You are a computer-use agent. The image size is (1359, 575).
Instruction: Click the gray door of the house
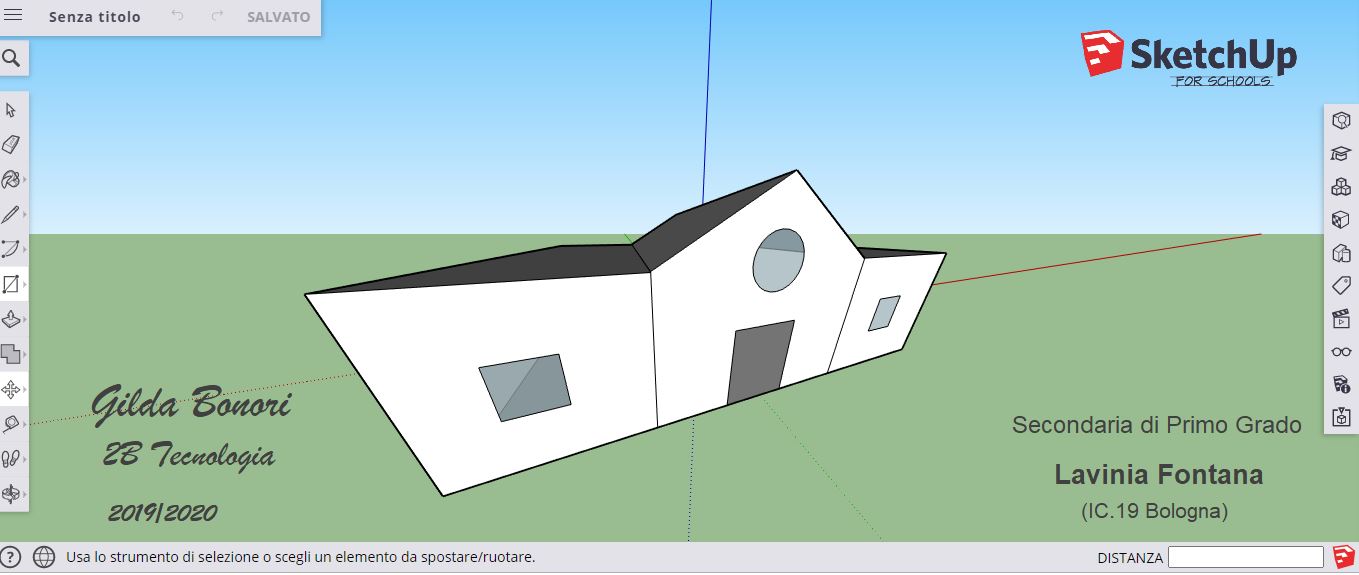click(x=760, y=362)
